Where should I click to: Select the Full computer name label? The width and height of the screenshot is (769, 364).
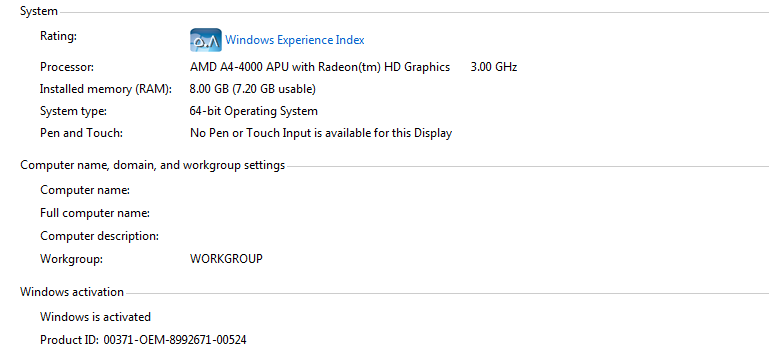(x=95, y=213)
